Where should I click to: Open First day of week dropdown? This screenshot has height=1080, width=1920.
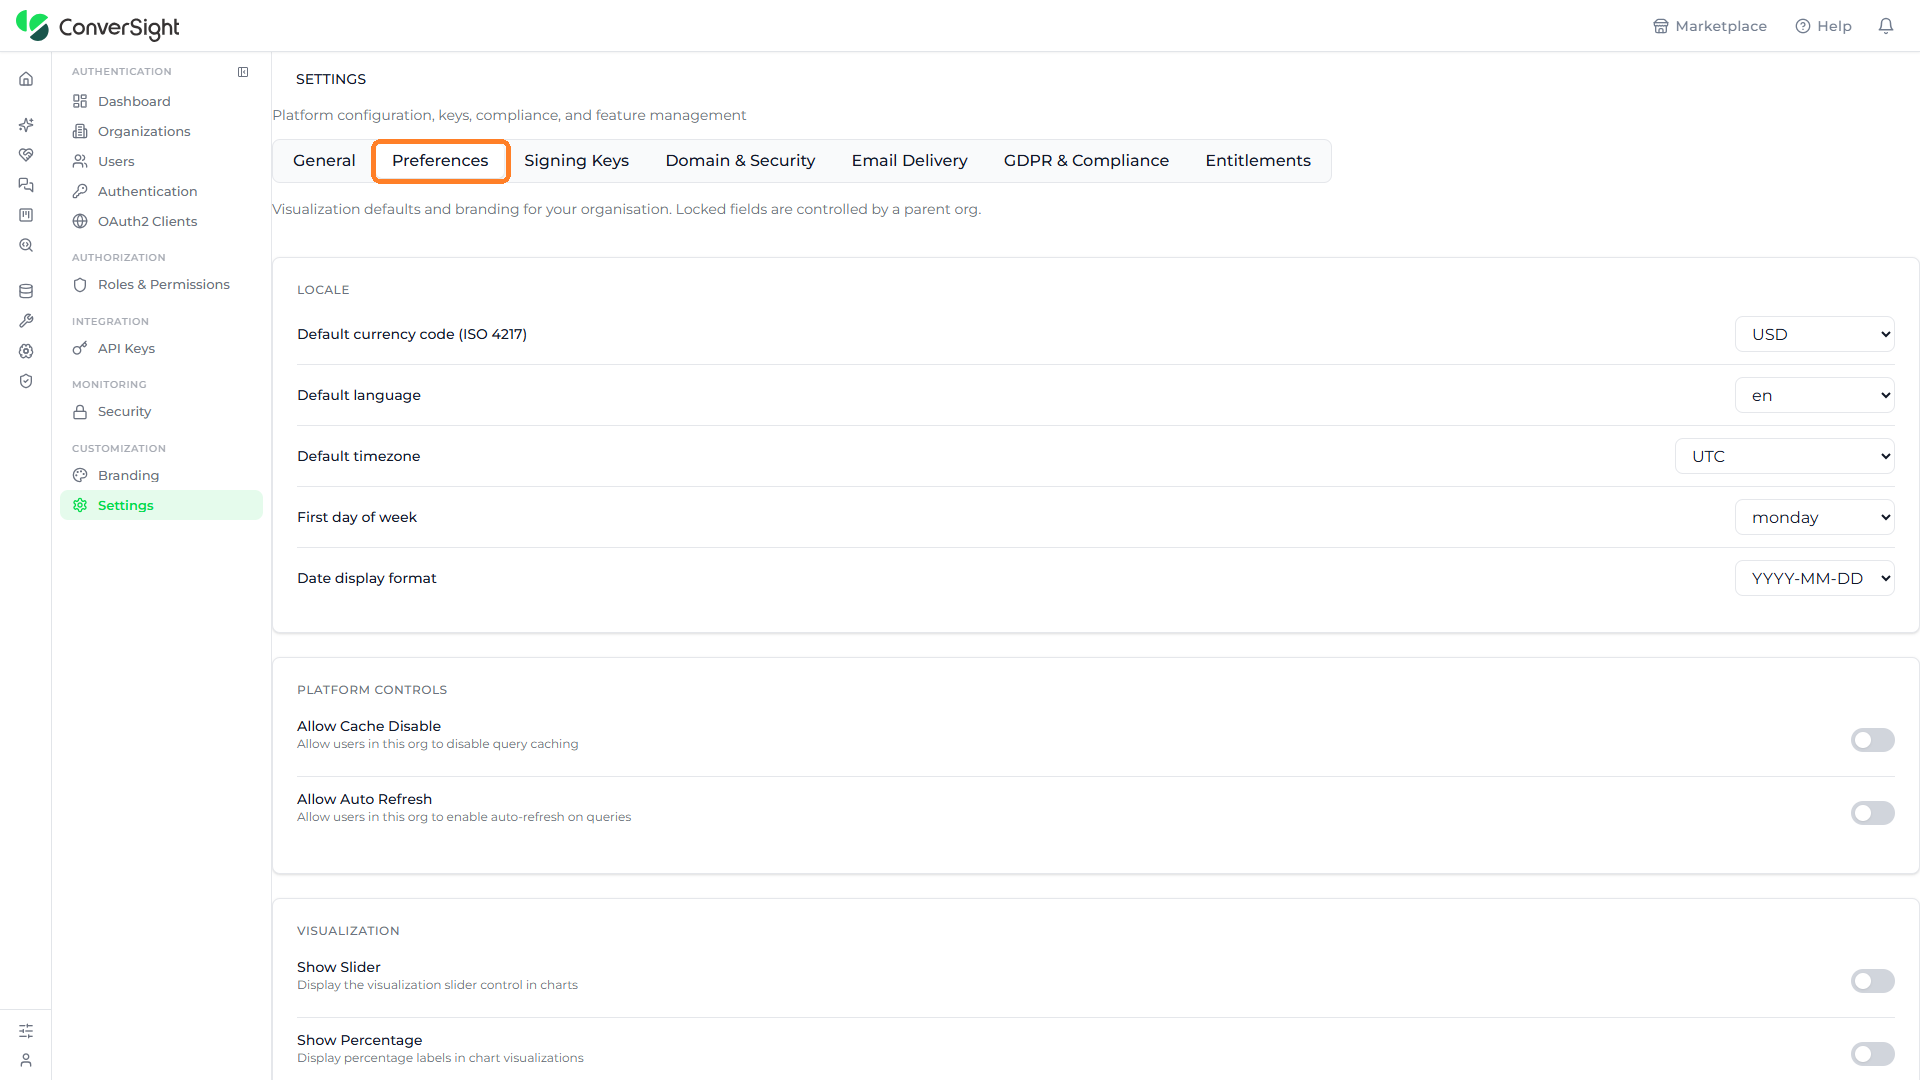[x=1814, y=518]
